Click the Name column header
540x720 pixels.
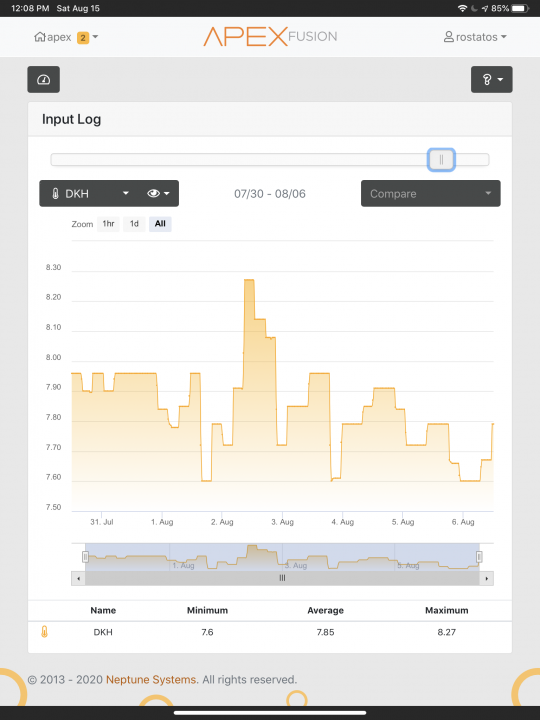tap(103, 610)
